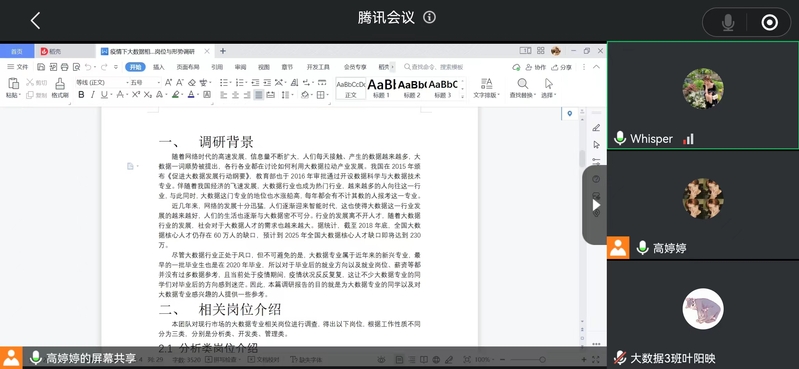Apply the 标题 2 style
This screenshot has width=799, height=369.
coord(412,88)
